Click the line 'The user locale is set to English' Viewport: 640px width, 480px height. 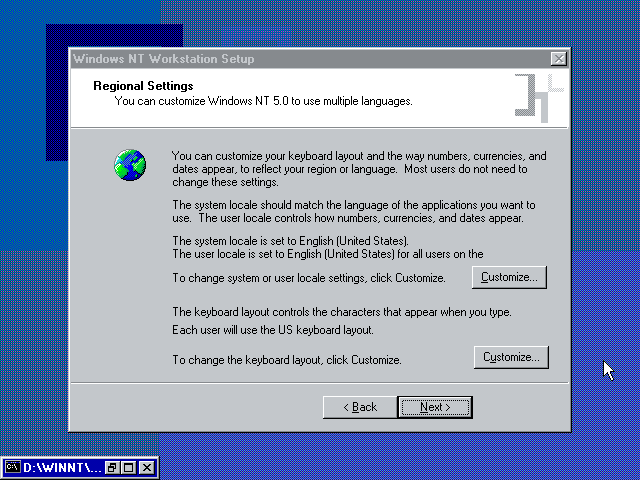(x=328, y=254)
